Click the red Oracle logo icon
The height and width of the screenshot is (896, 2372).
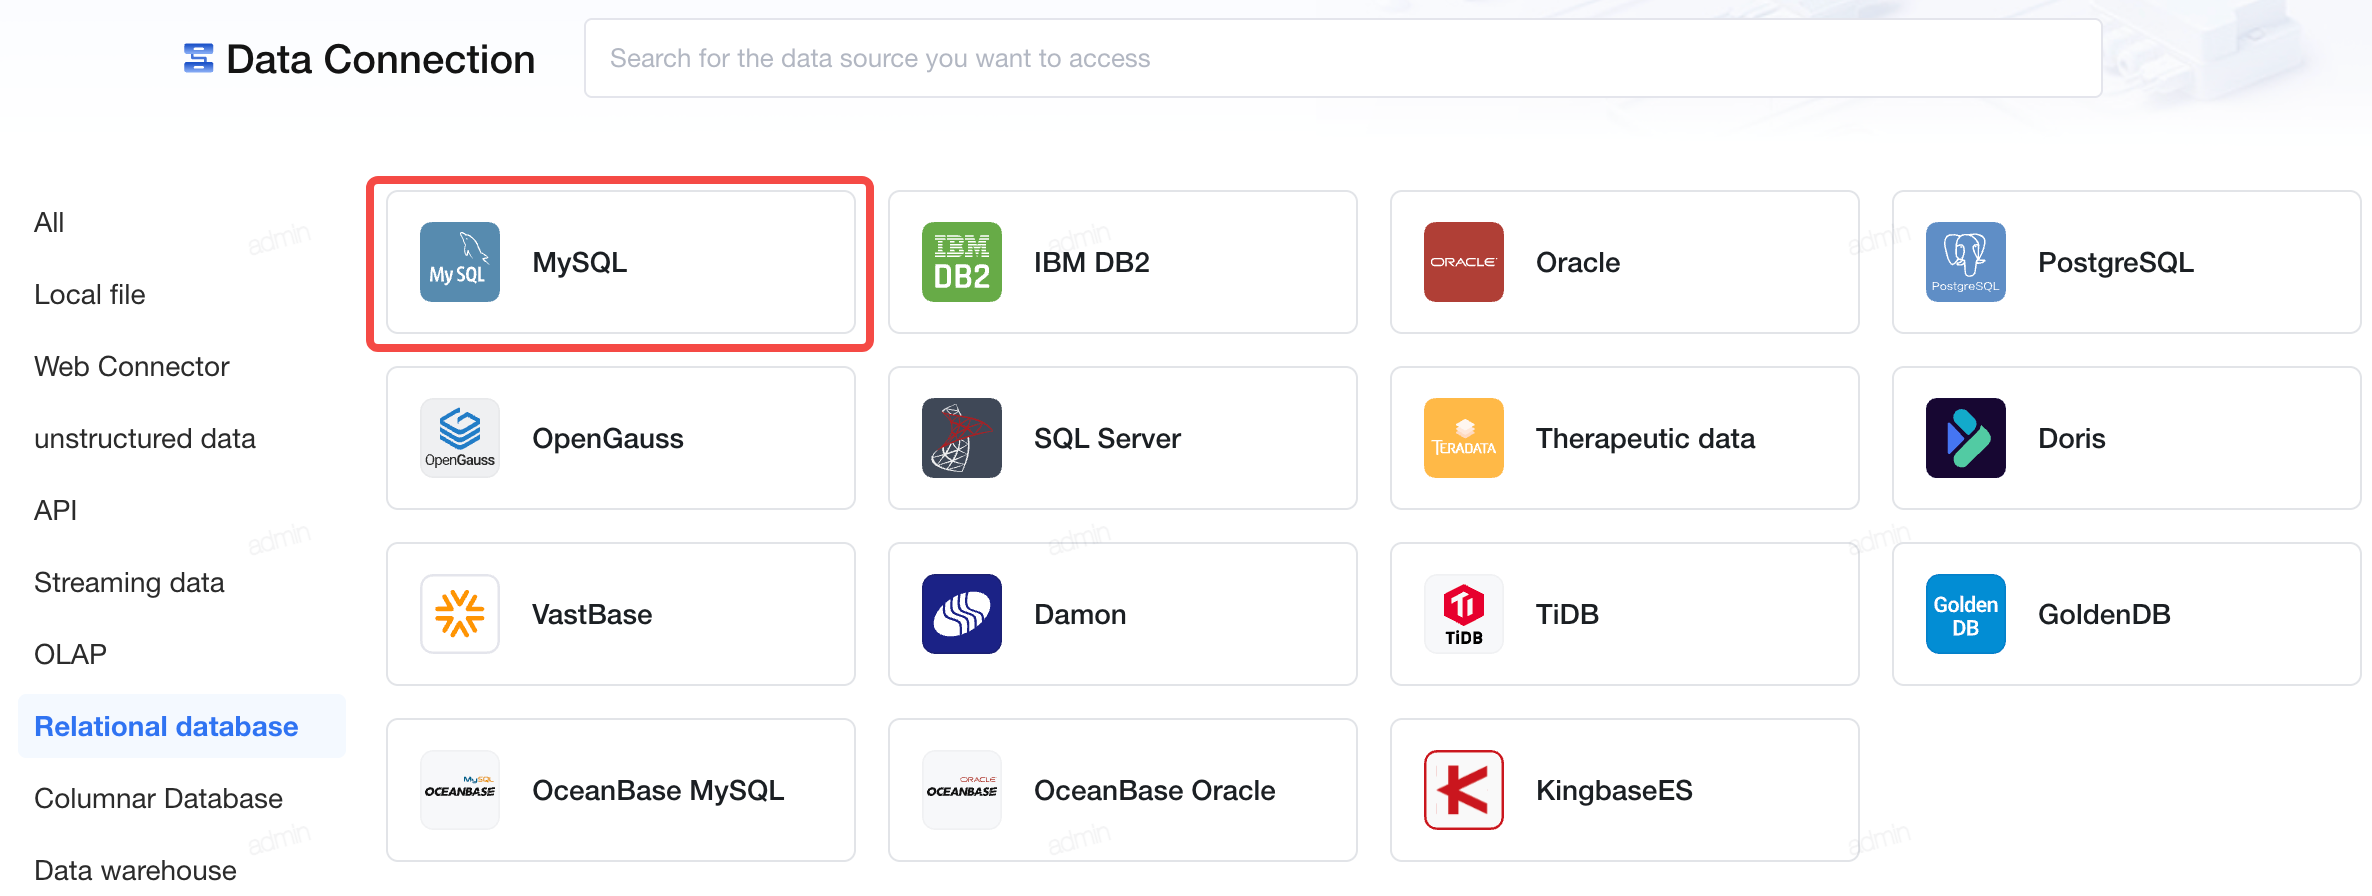click(x=1464, y=262)
